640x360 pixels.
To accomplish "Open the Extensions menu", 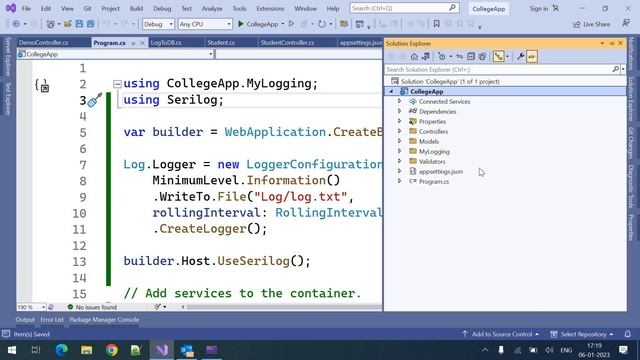I will click(x=270, y=8).
